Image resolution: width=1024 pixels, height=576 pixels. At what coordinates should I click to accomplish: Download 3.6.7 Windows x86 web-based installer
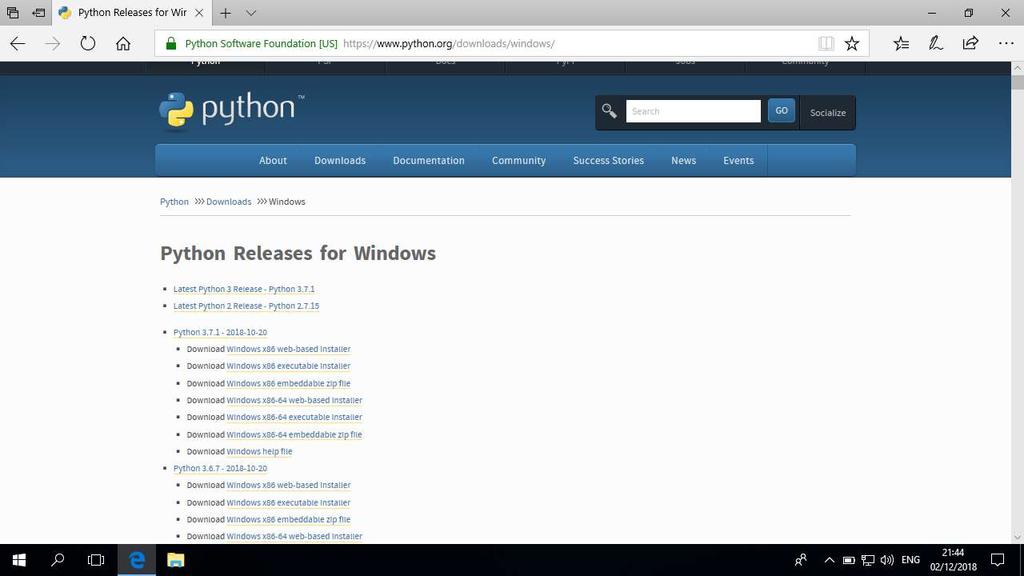pos(288,485)
